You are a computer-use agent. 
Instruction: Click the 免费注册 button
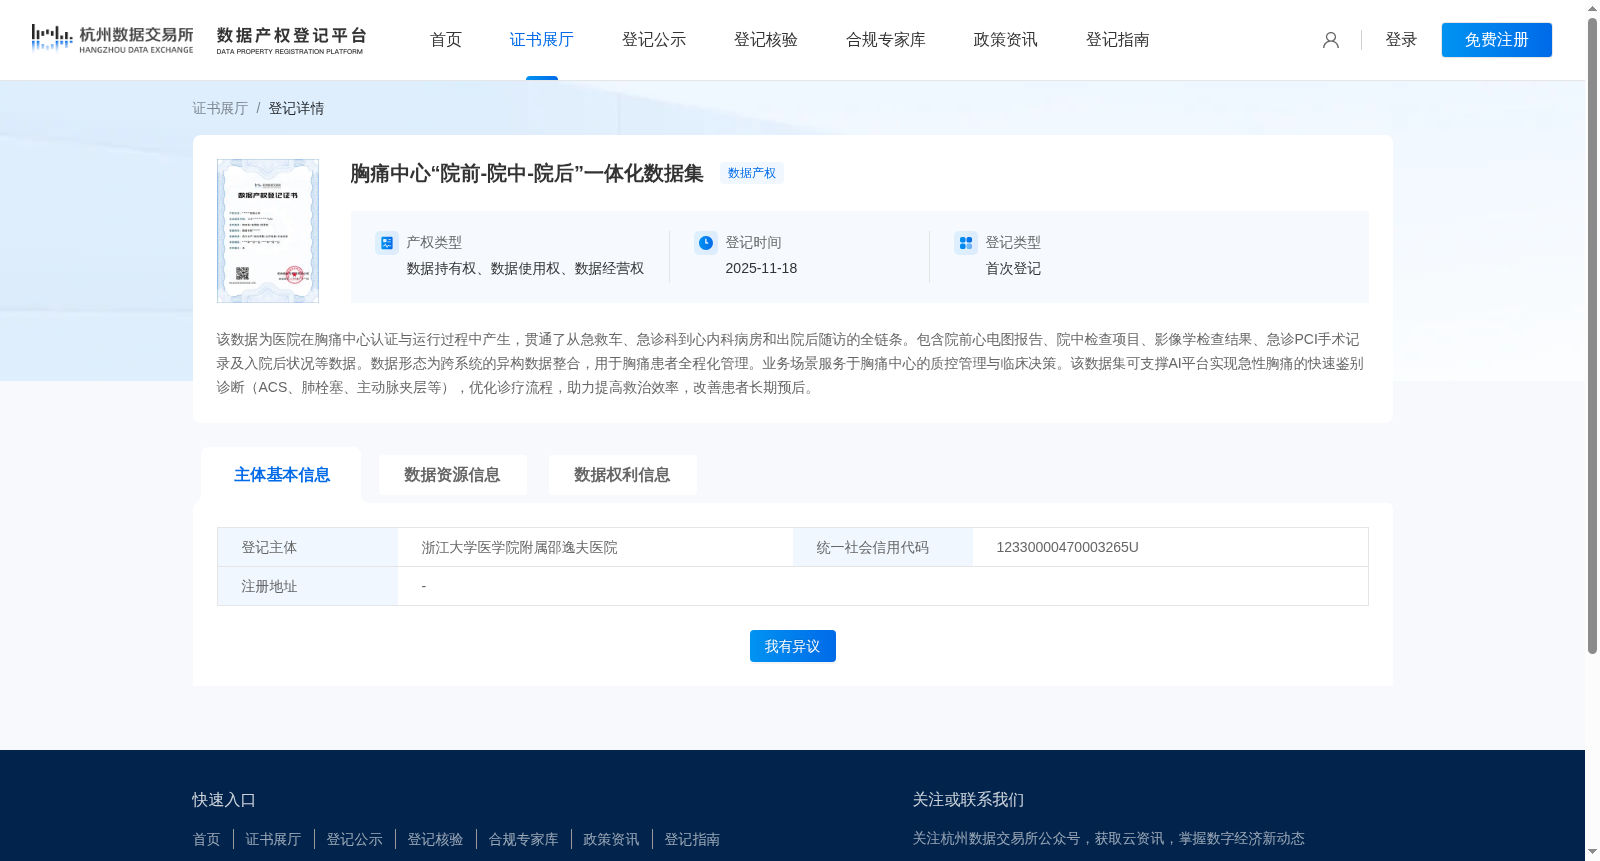pyautogui.click(x=1497, y=40)
